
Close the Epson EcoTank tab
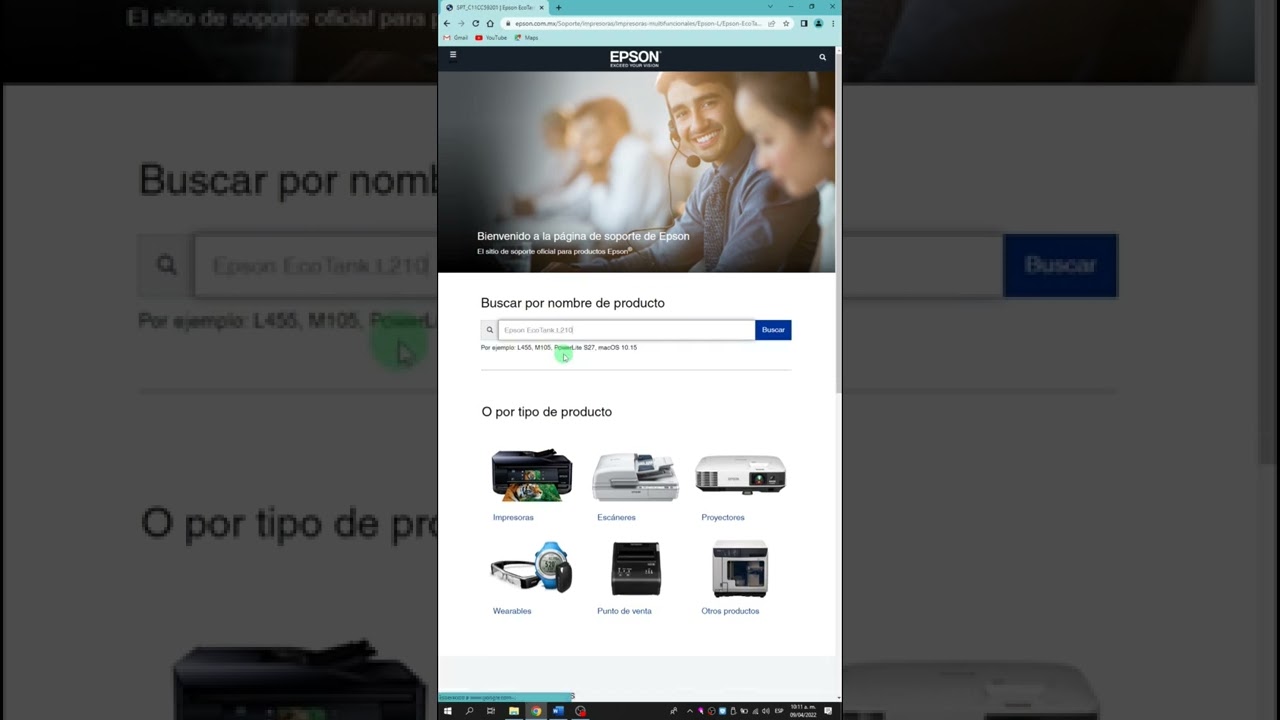click(x=541, y=7)
